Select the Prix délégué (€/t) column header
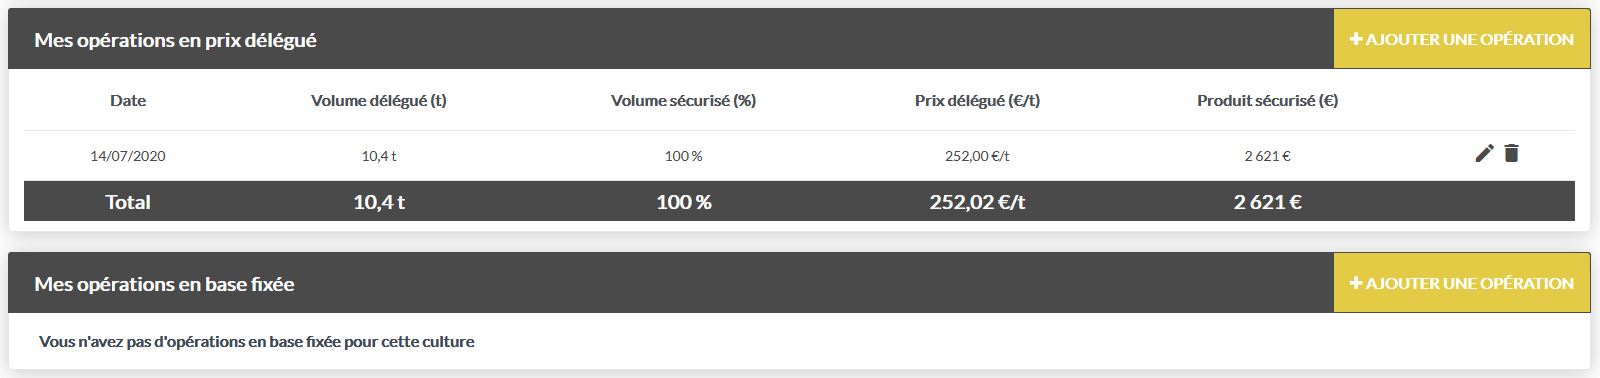Screen dimensions: 1600x378 [x=977, y=100]
